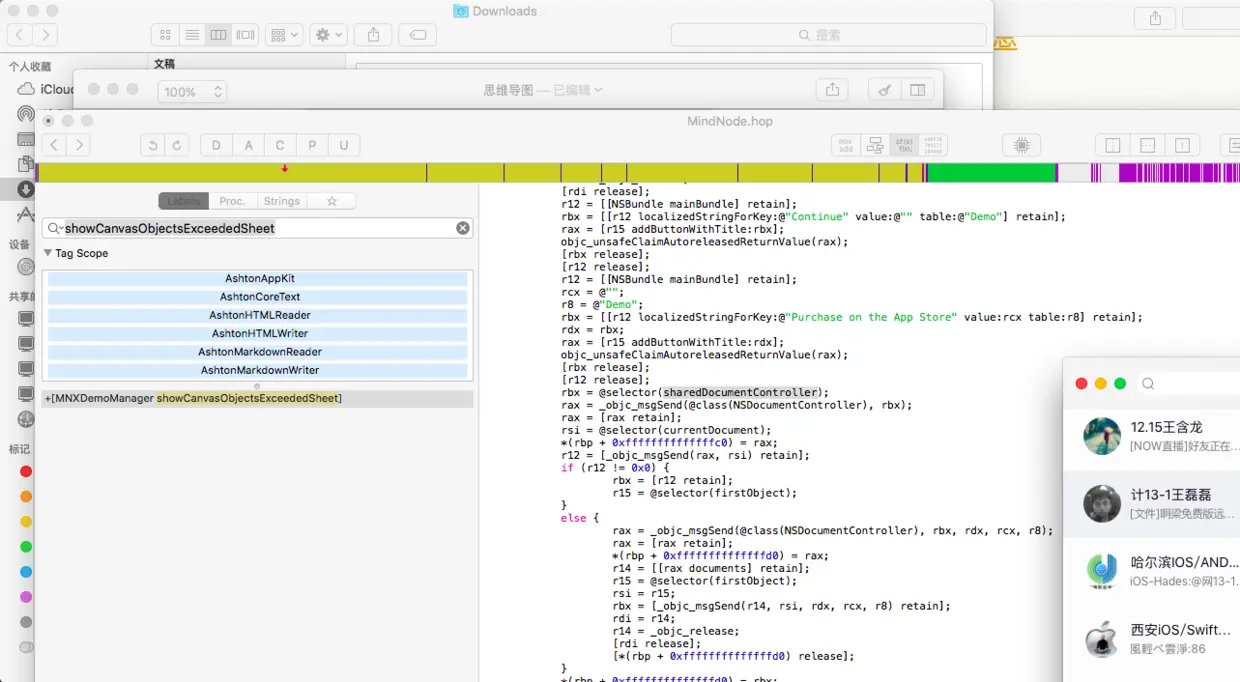
Task: Open zoom 100% stepper in mind map window
Action: coord(191,91)
